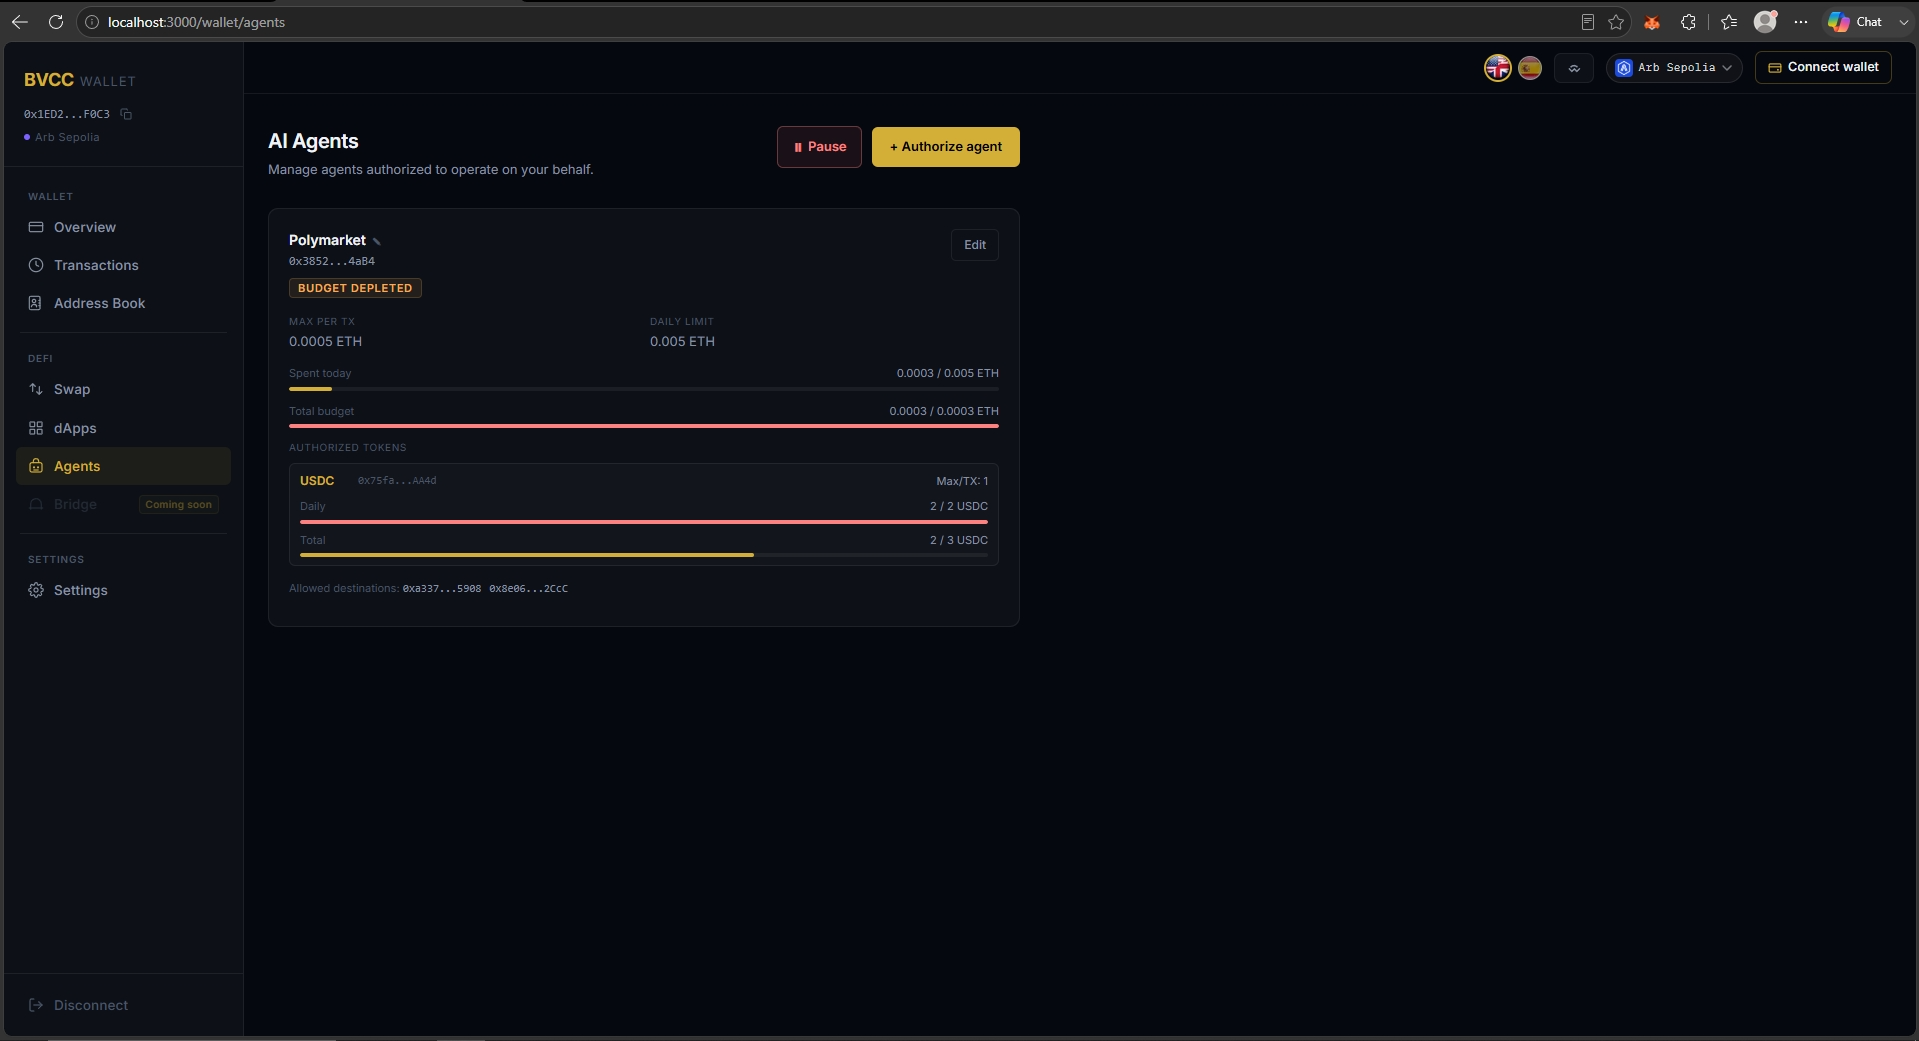Click the 2 / 3 USDC total value
Screen dimensions: 1919x1041
click(x=959, y=540)
